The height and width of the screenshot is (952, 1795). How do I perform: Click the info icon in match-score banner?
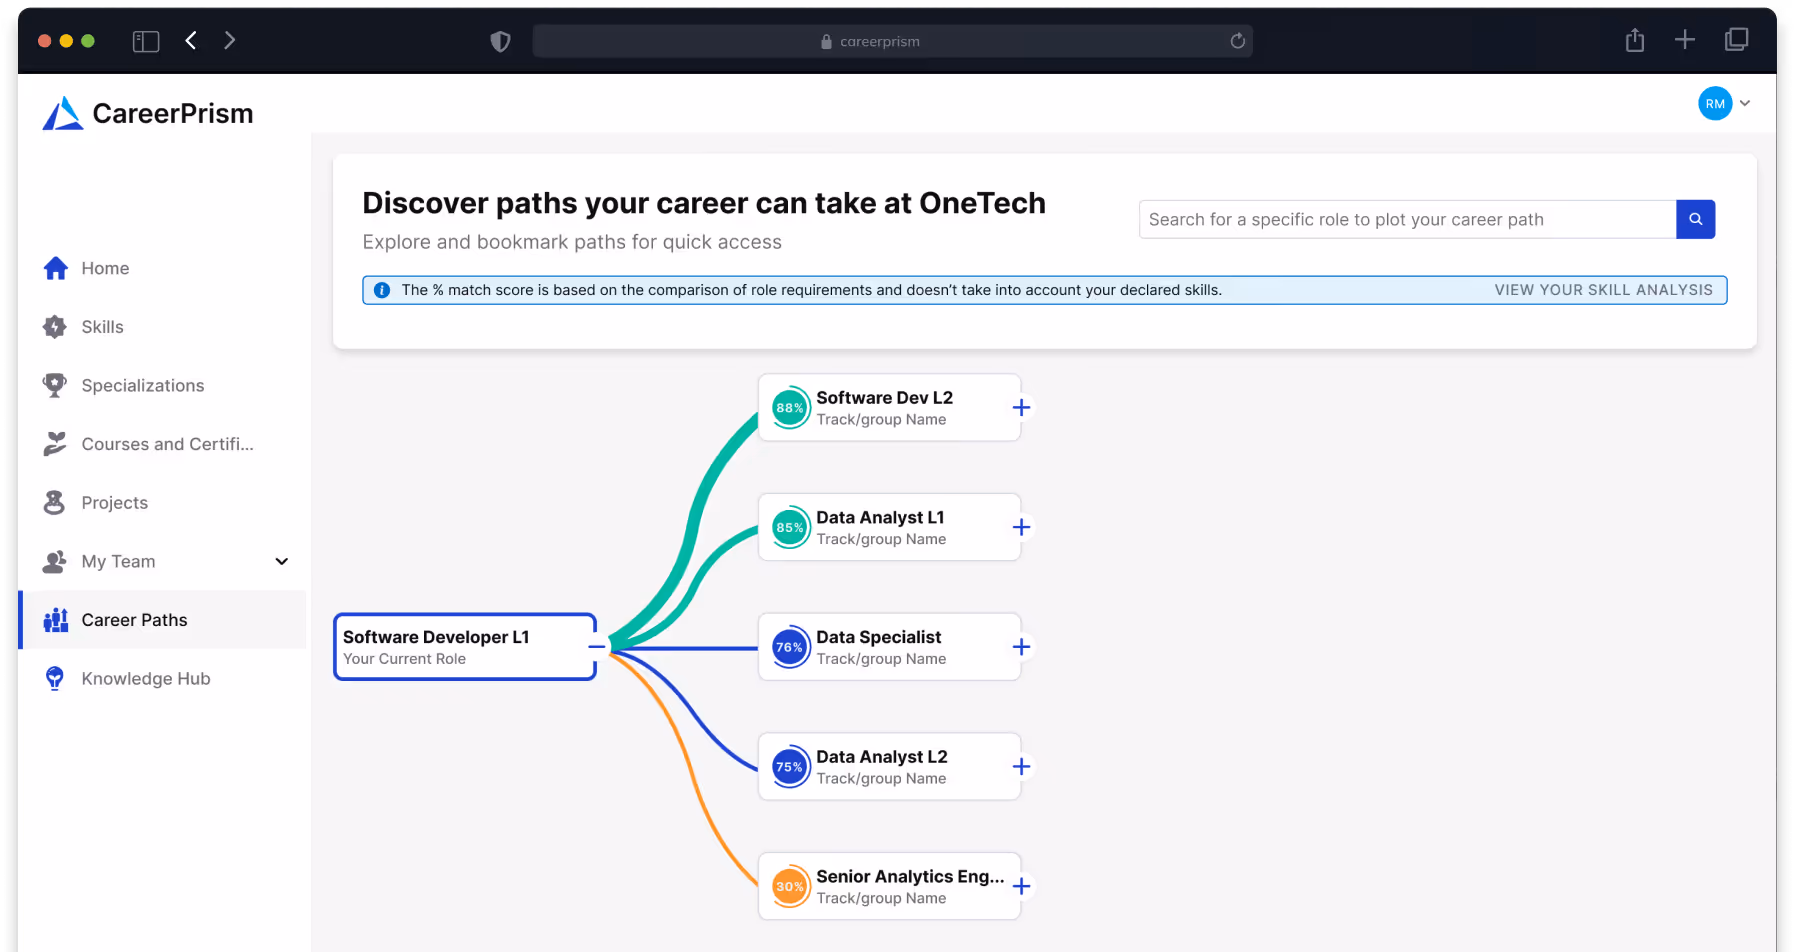382,290
